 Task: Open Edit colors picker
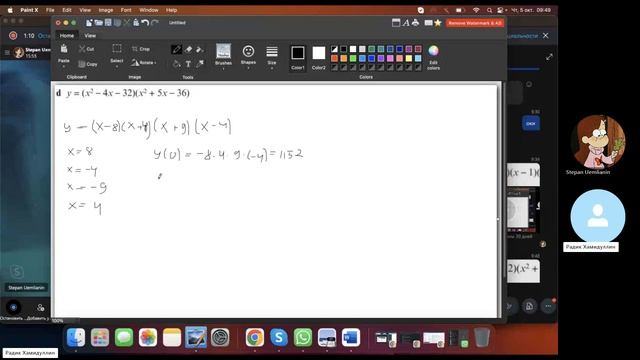click(x=433, y=57)
